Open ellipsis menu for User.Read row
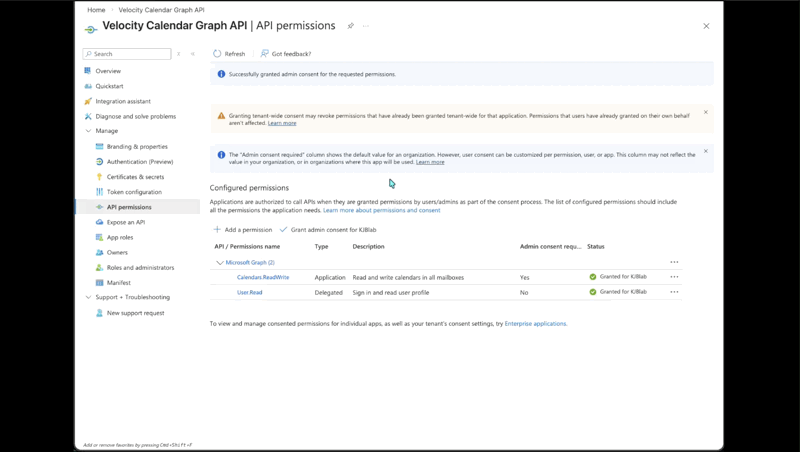 674,292
